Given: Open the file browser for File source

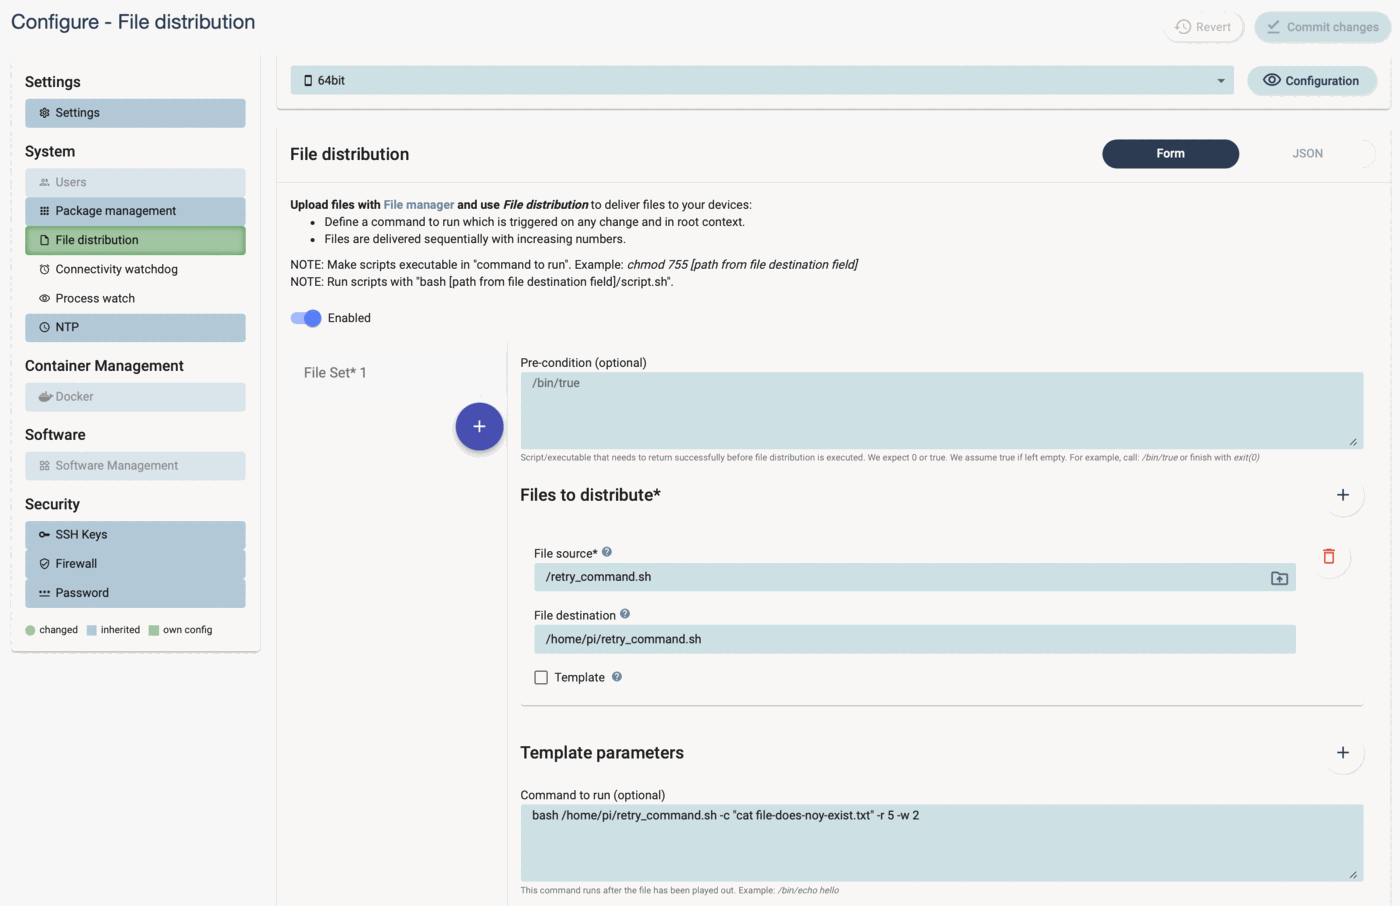Looking at the screenshot, I should tap(1278, 577).
